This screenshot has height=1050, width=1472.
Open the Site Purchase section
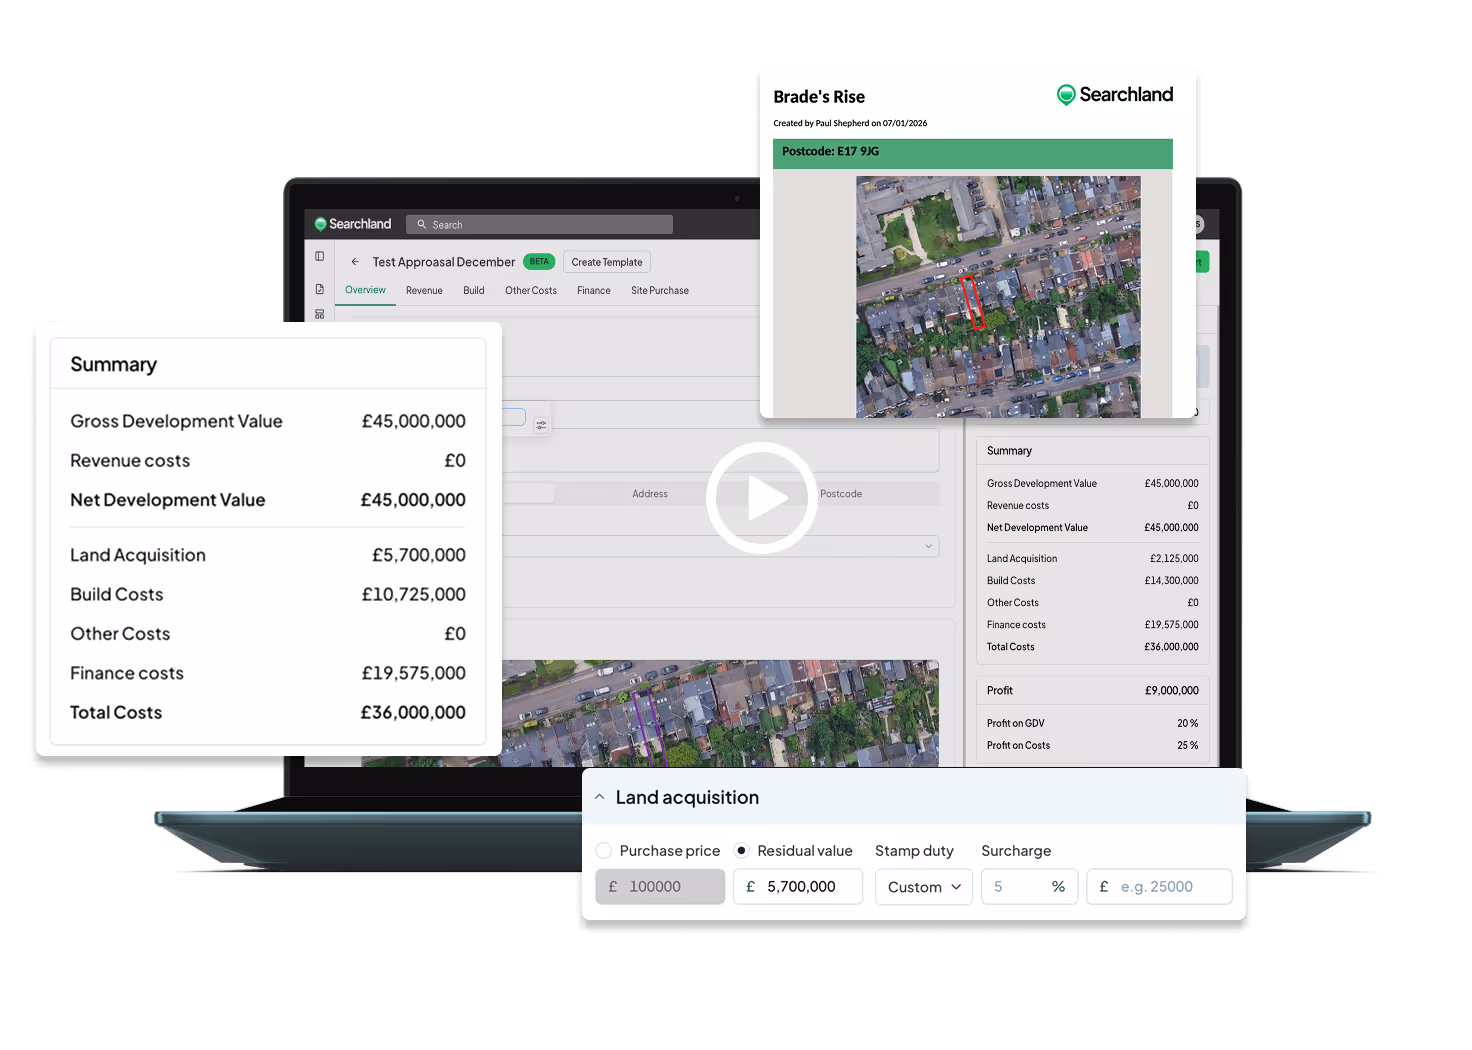pos(659,290)
